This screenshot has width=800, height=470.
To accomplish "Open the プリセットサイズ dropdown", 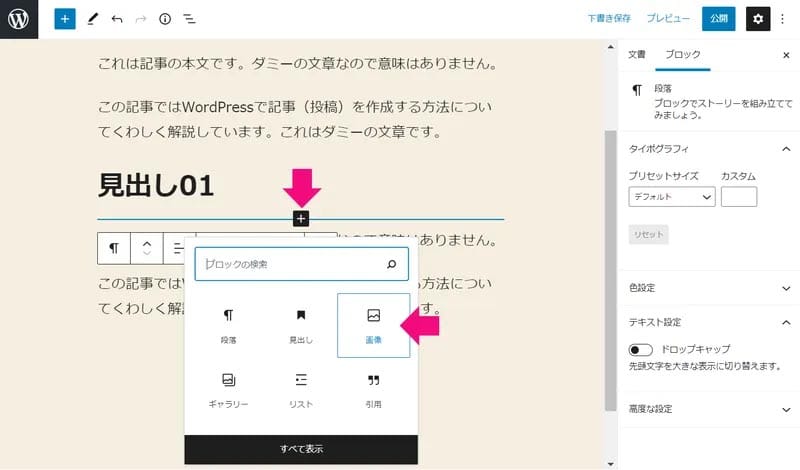I will coord(672,197).
